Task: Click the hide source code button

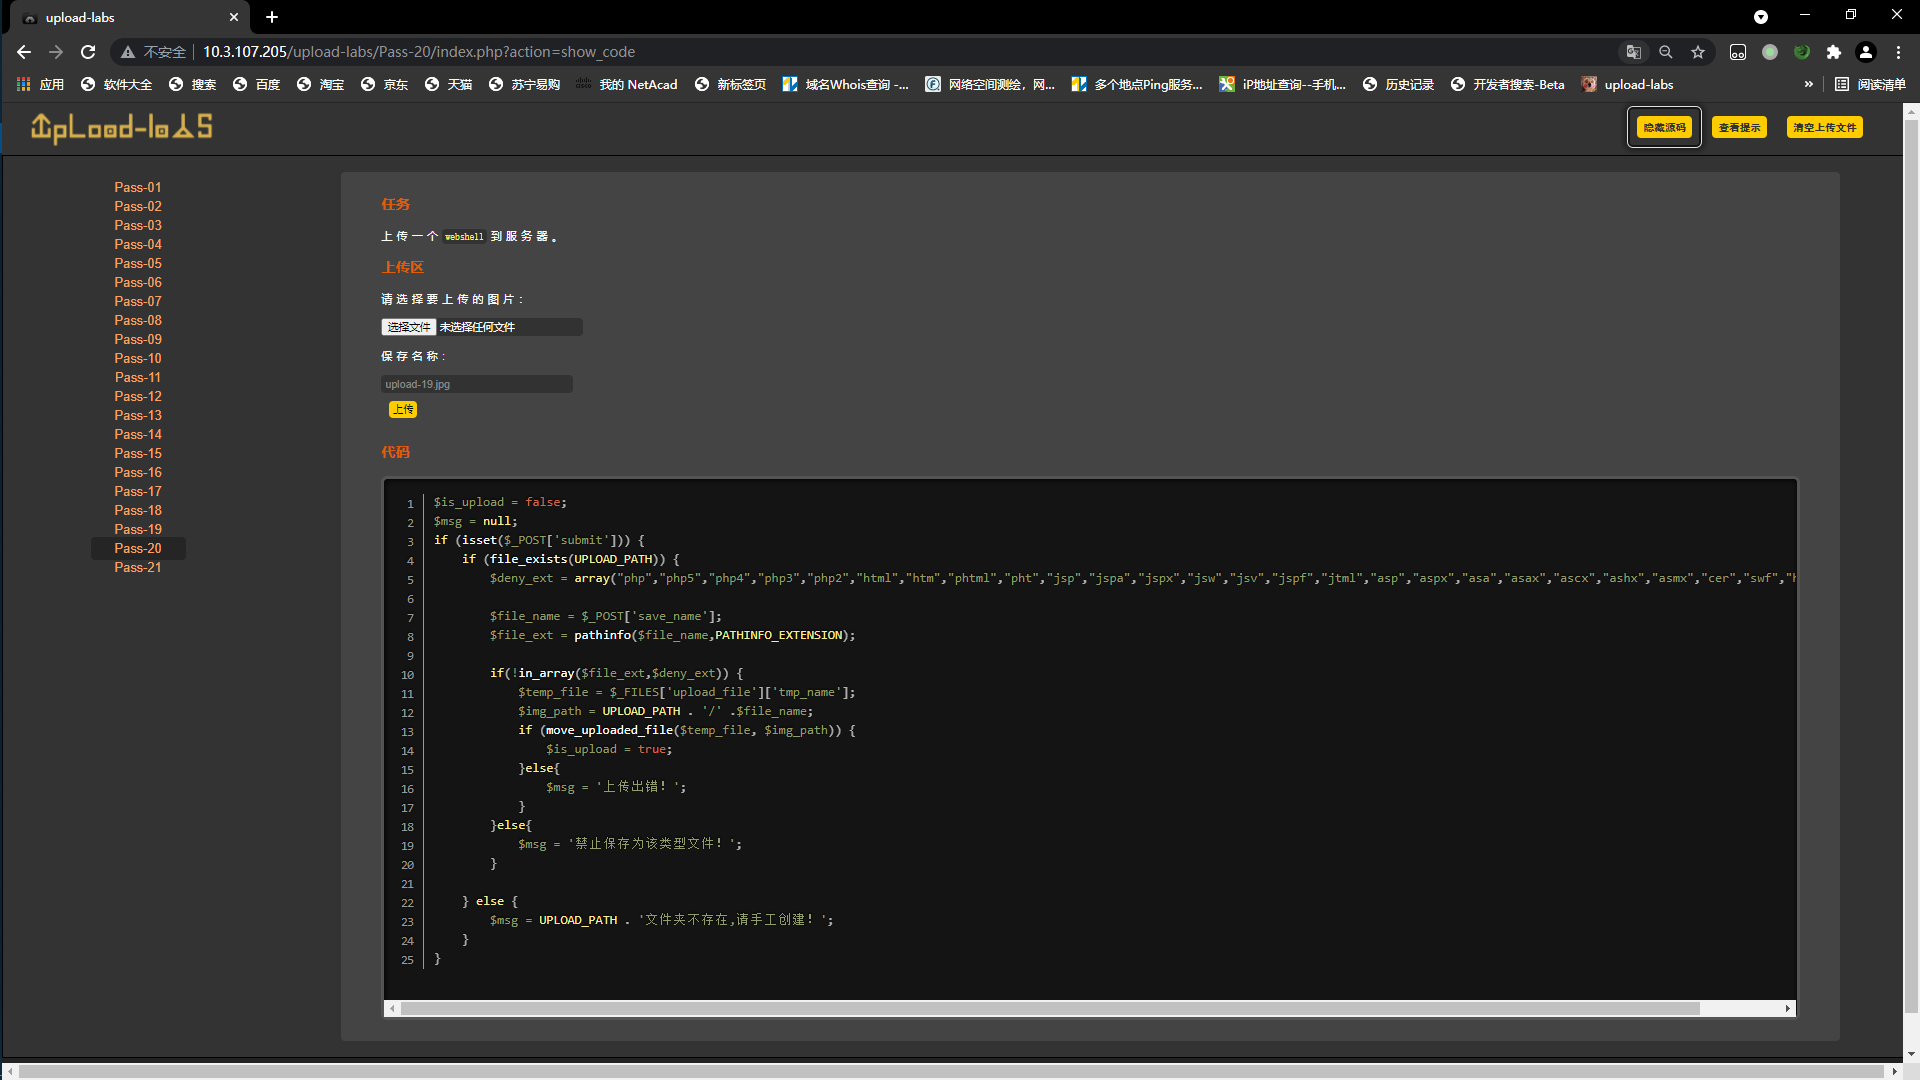Action: 1664,127
